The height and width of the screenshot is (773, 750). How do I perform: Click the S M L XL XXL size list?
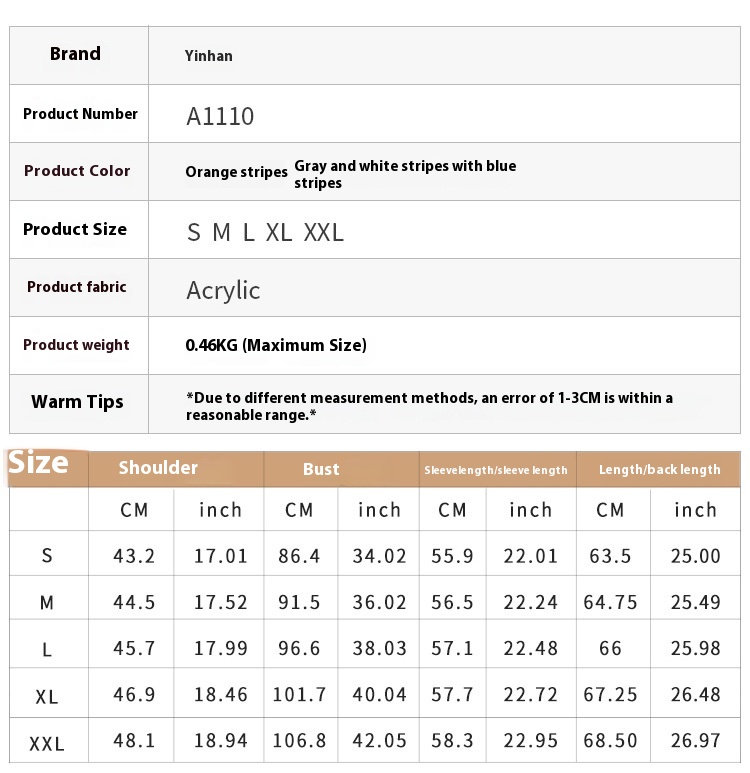point(265,233)
